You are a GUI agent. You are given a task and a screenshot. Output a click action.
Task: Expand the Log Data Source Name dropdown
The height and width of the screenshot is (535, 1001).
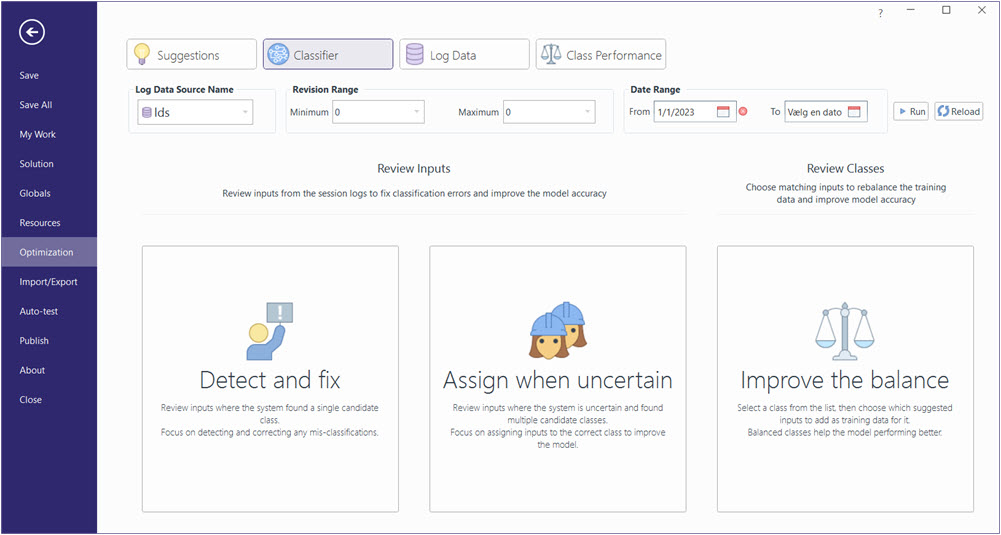click(245, 112)
